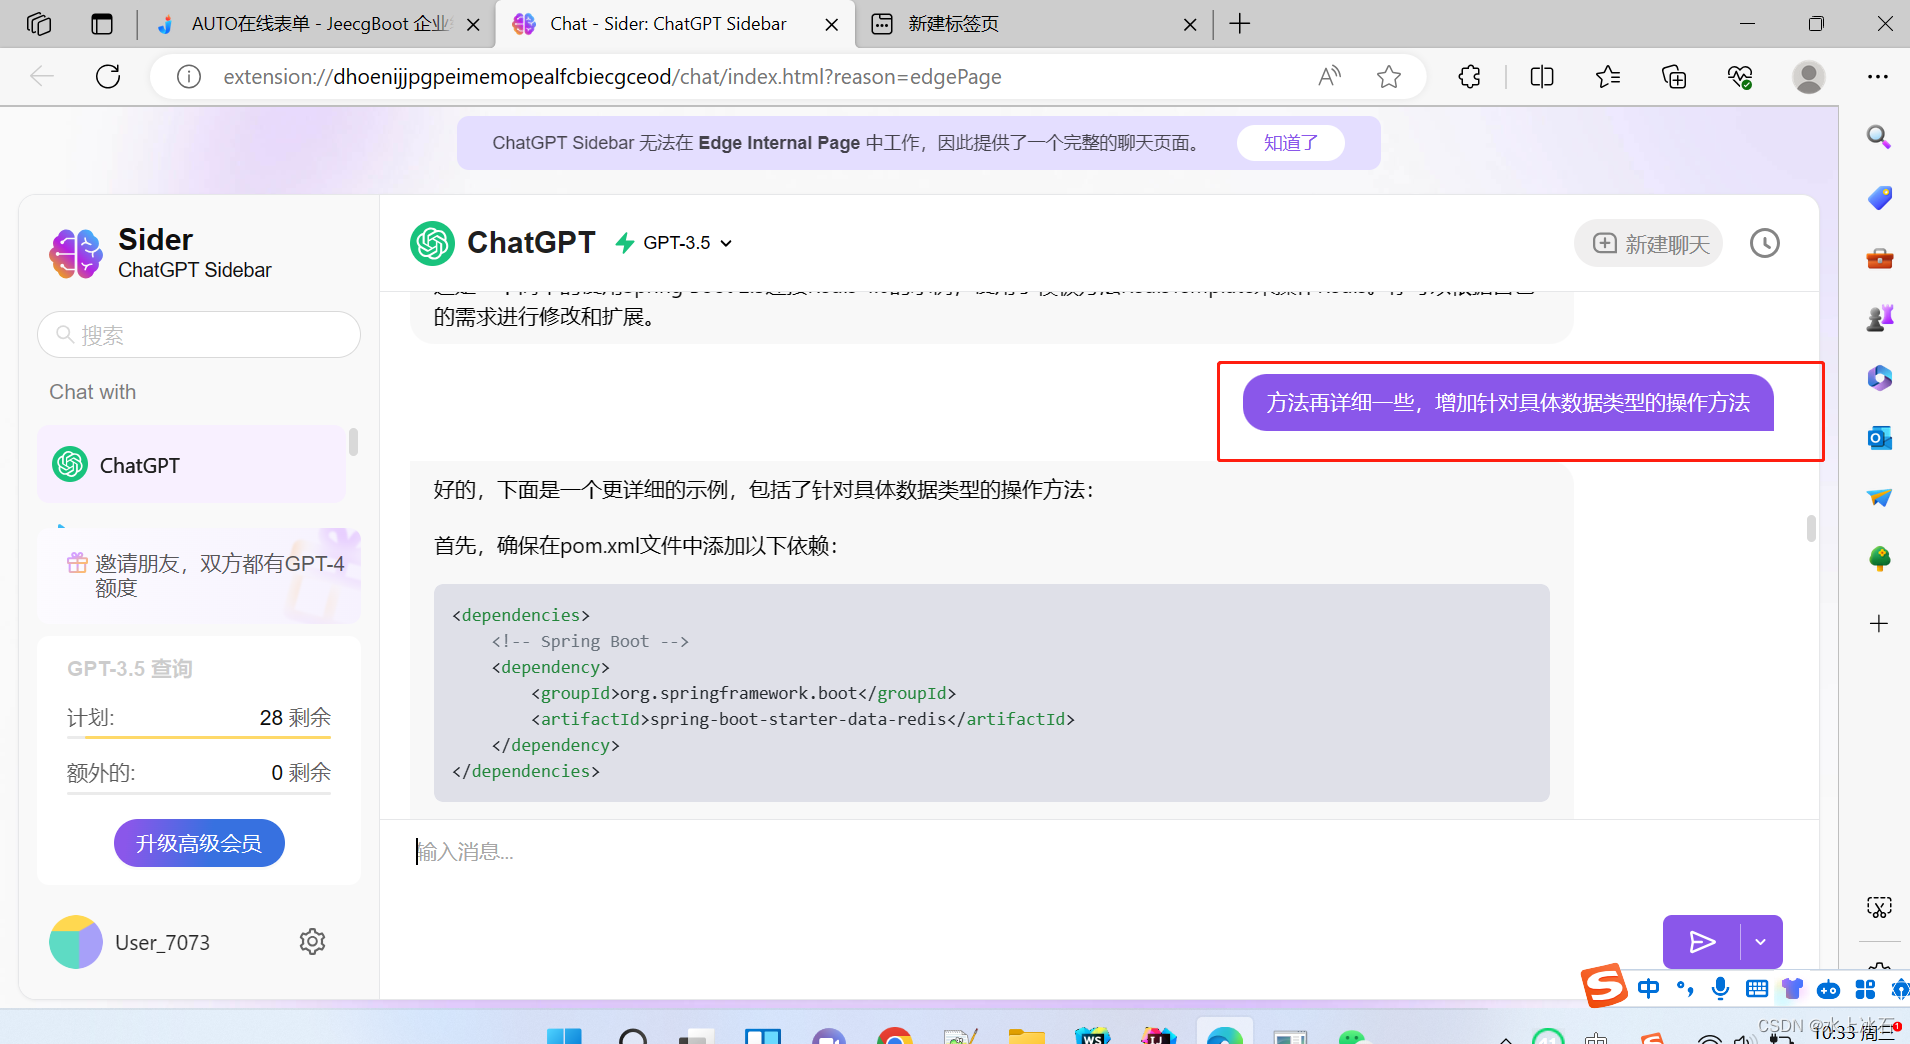Dismiss notice with 知道了 button
The width and height of the screenshot is (1910, 1044).
(1291, 143)
